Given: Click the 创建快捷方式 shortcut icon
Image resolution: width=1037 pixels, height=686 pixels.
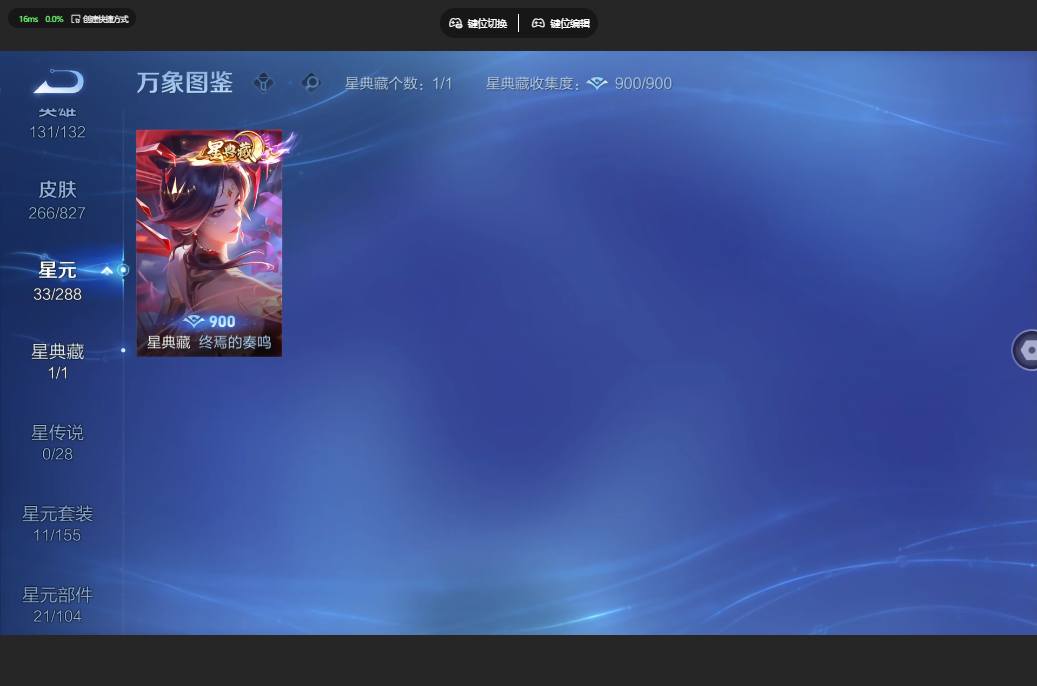Looking at the screenshot, I should [x=75, y=19].
